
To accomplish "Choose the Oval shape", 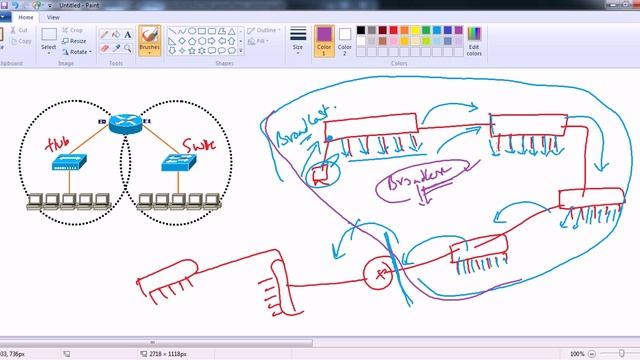I will point(192,31).
